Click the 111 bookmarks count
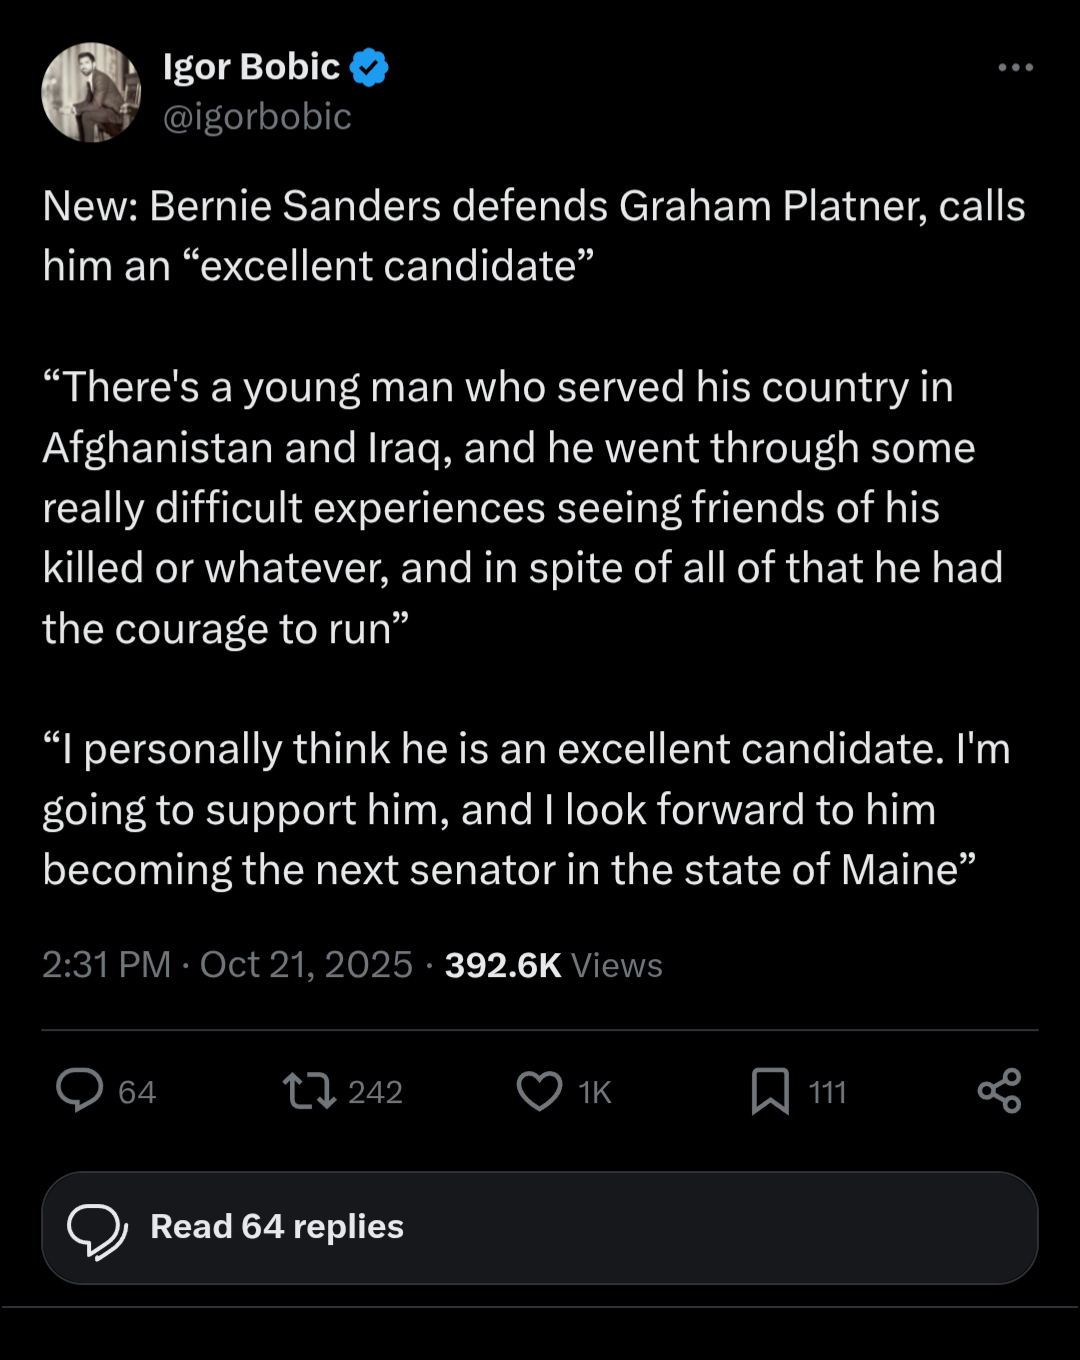This screenshot has width=1080, height=1360. point(827,1092)
